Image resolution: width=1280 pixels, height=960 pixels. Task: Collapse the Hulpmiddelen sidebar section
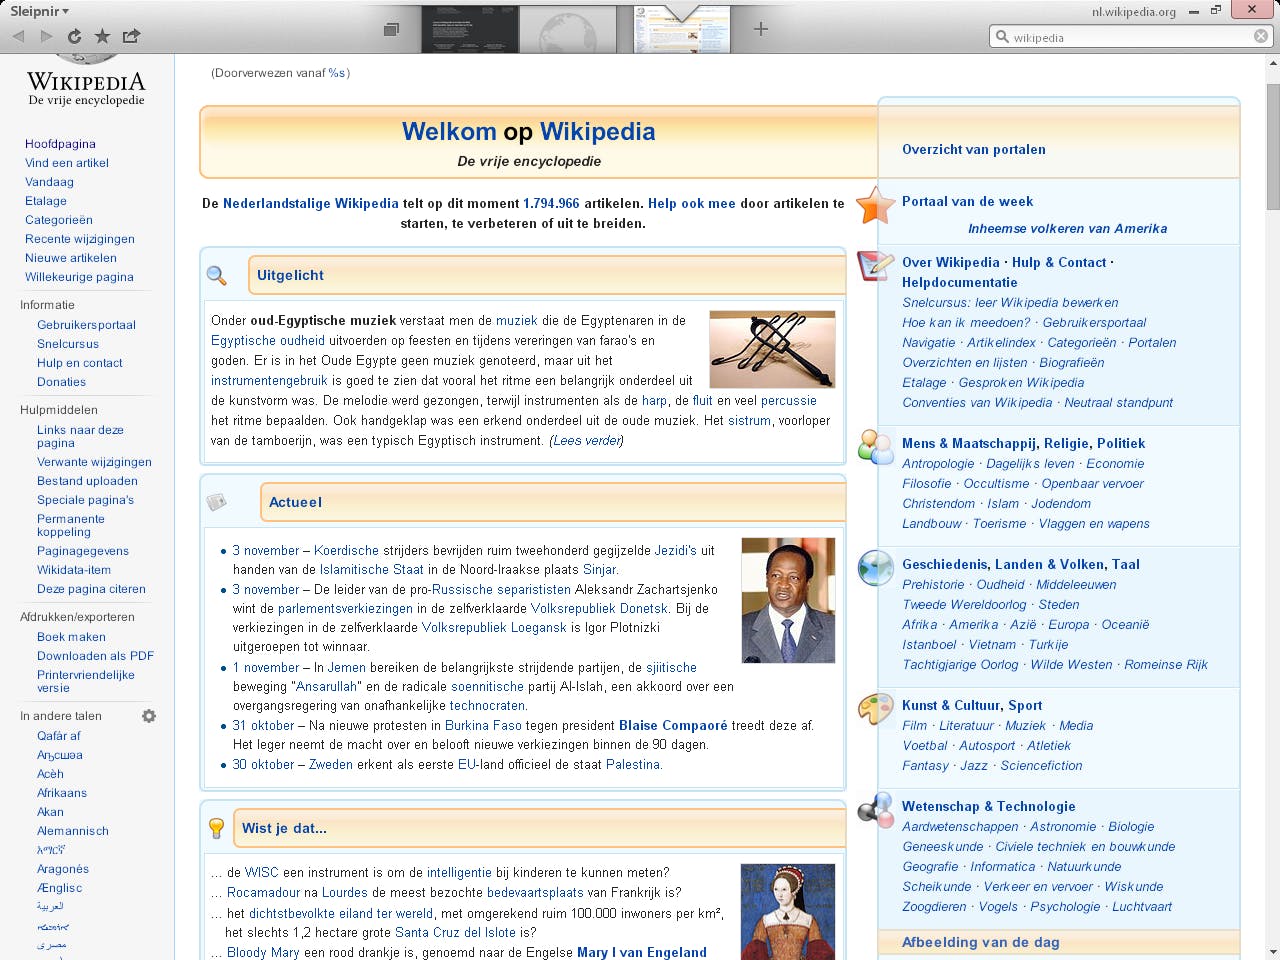[x=59, y=410]
